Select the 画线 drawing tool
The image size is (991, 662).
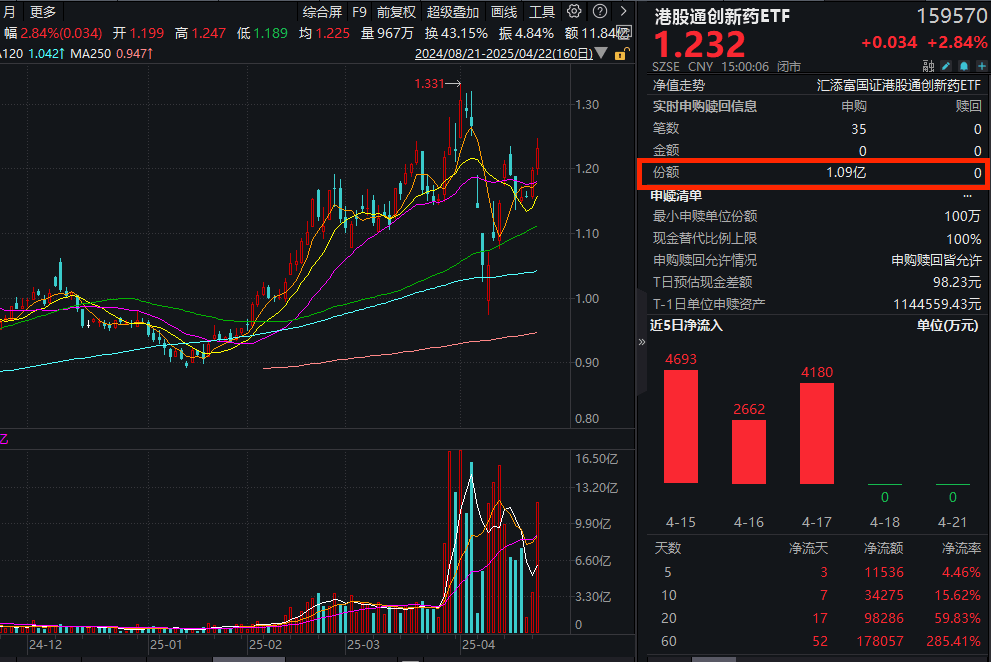coord(503,12)
